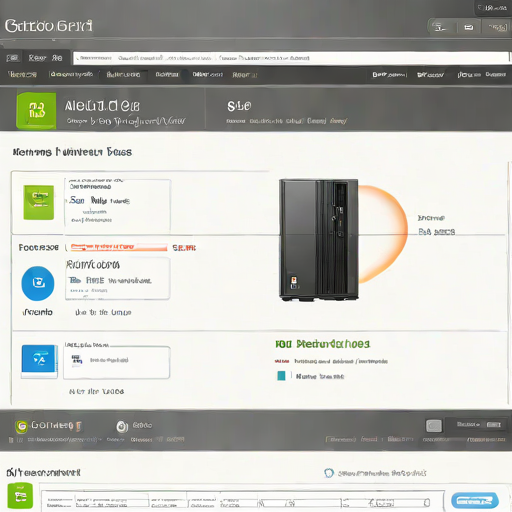Click the small icon inside the third card's box
512x512 pixels.
[x=77, y=360]
